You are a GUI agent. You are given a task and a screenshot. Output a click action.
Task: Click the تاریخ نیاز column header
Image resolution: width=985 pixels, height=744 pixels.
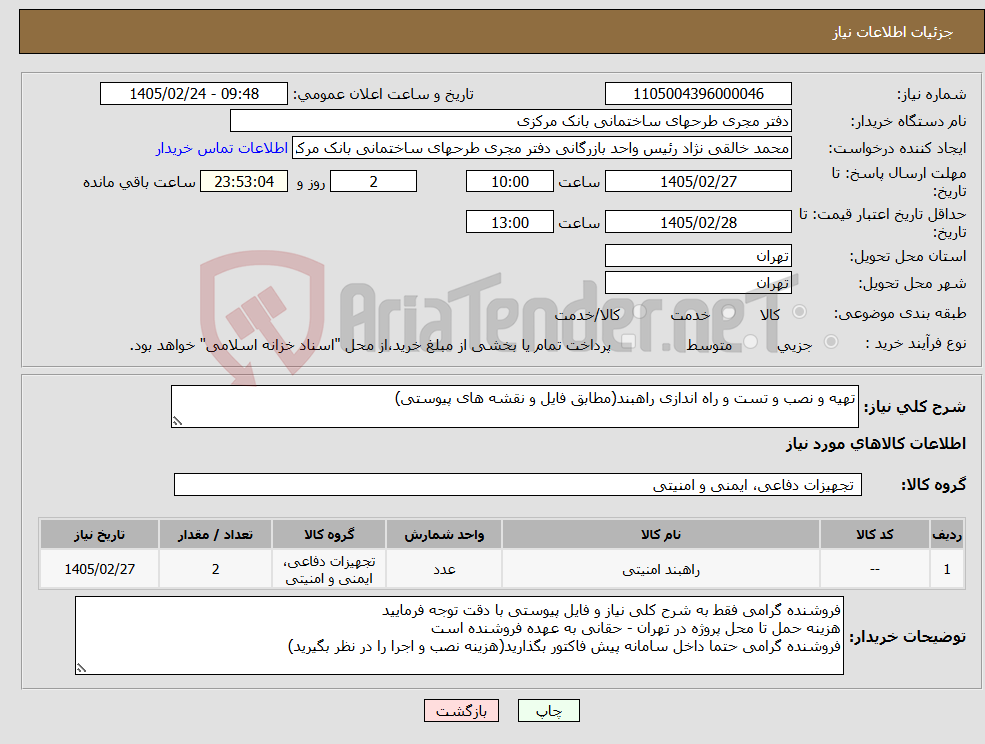[99, 535]
